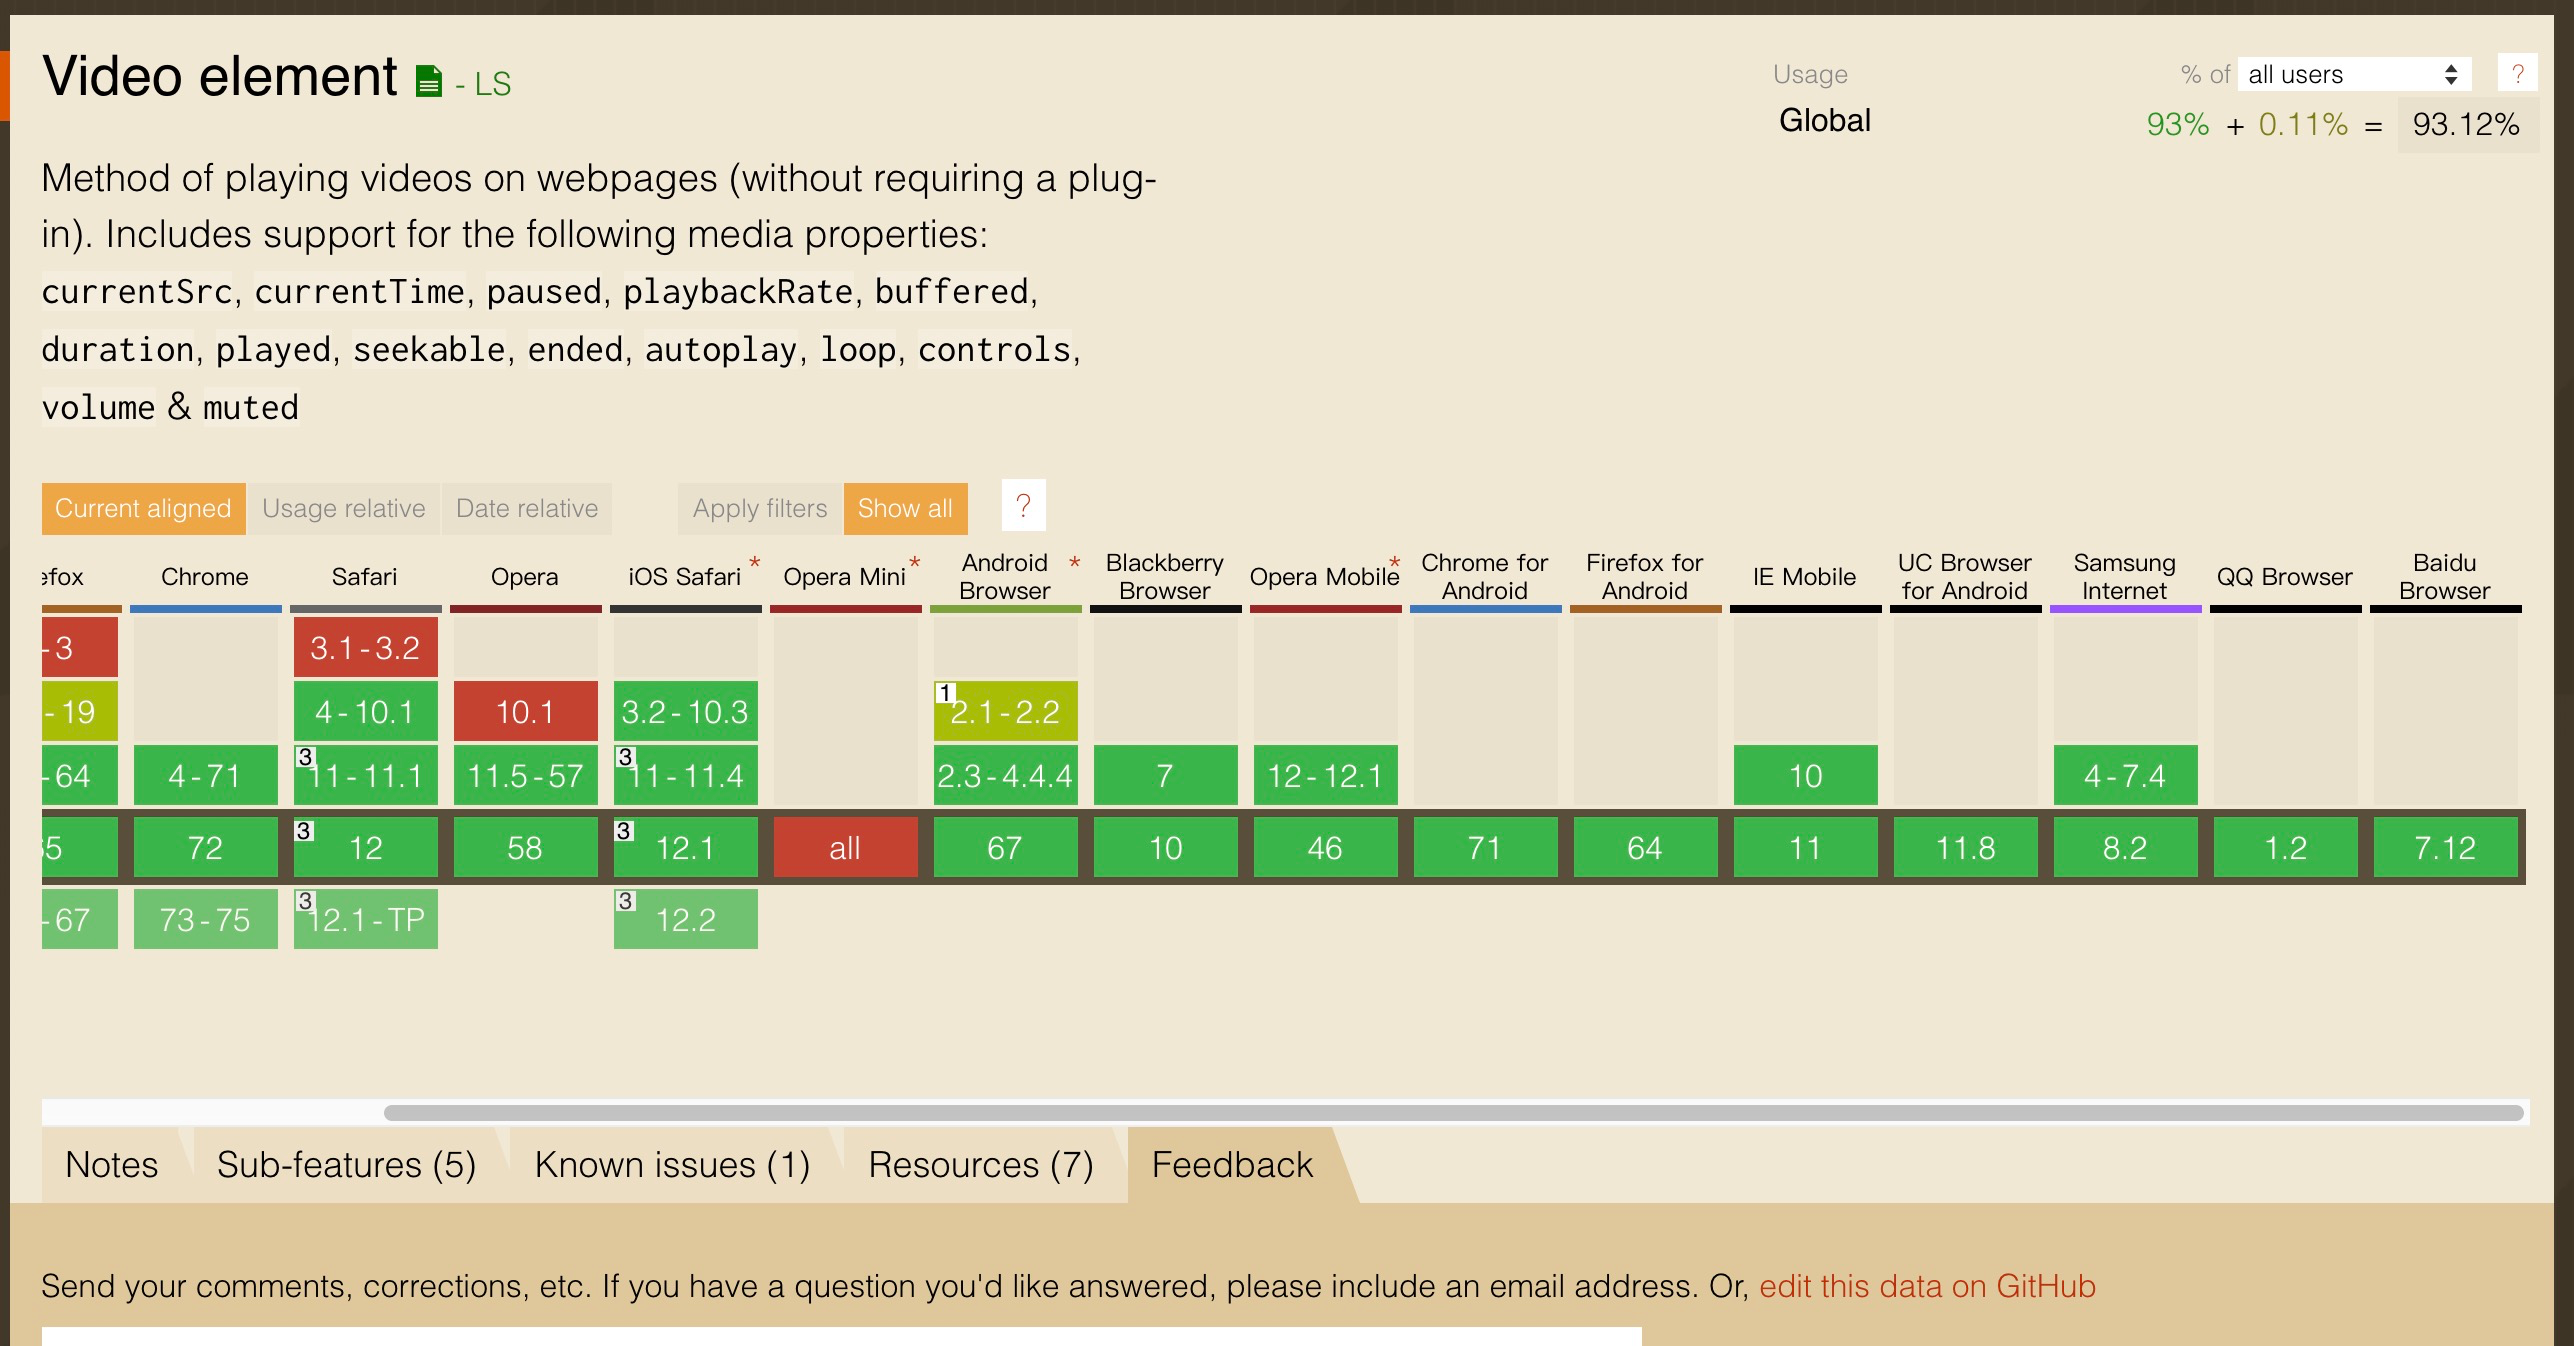This screenshot has width=2574, height=1346.
Task: Click the Android Browser column header
Action: coord(1005,577)
